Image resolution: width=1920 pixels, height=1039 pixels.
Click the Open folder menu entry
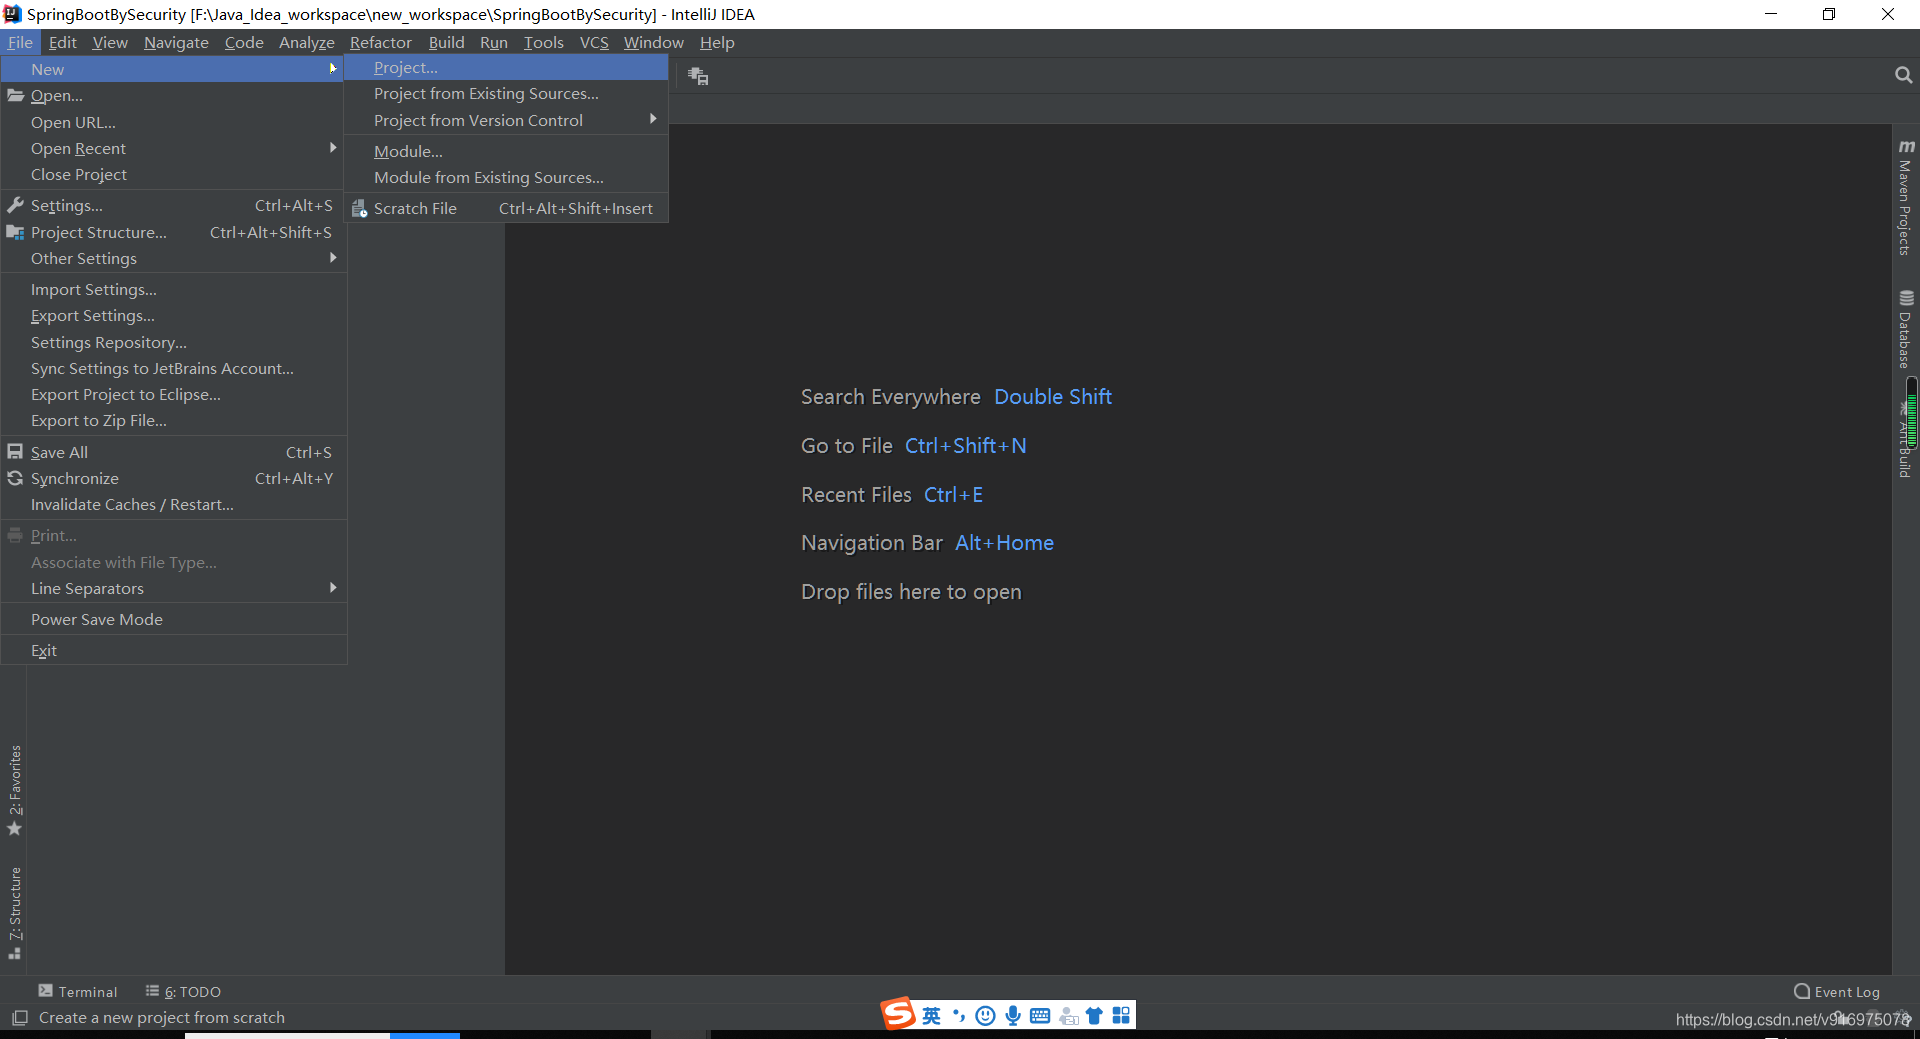click(173, 96)
